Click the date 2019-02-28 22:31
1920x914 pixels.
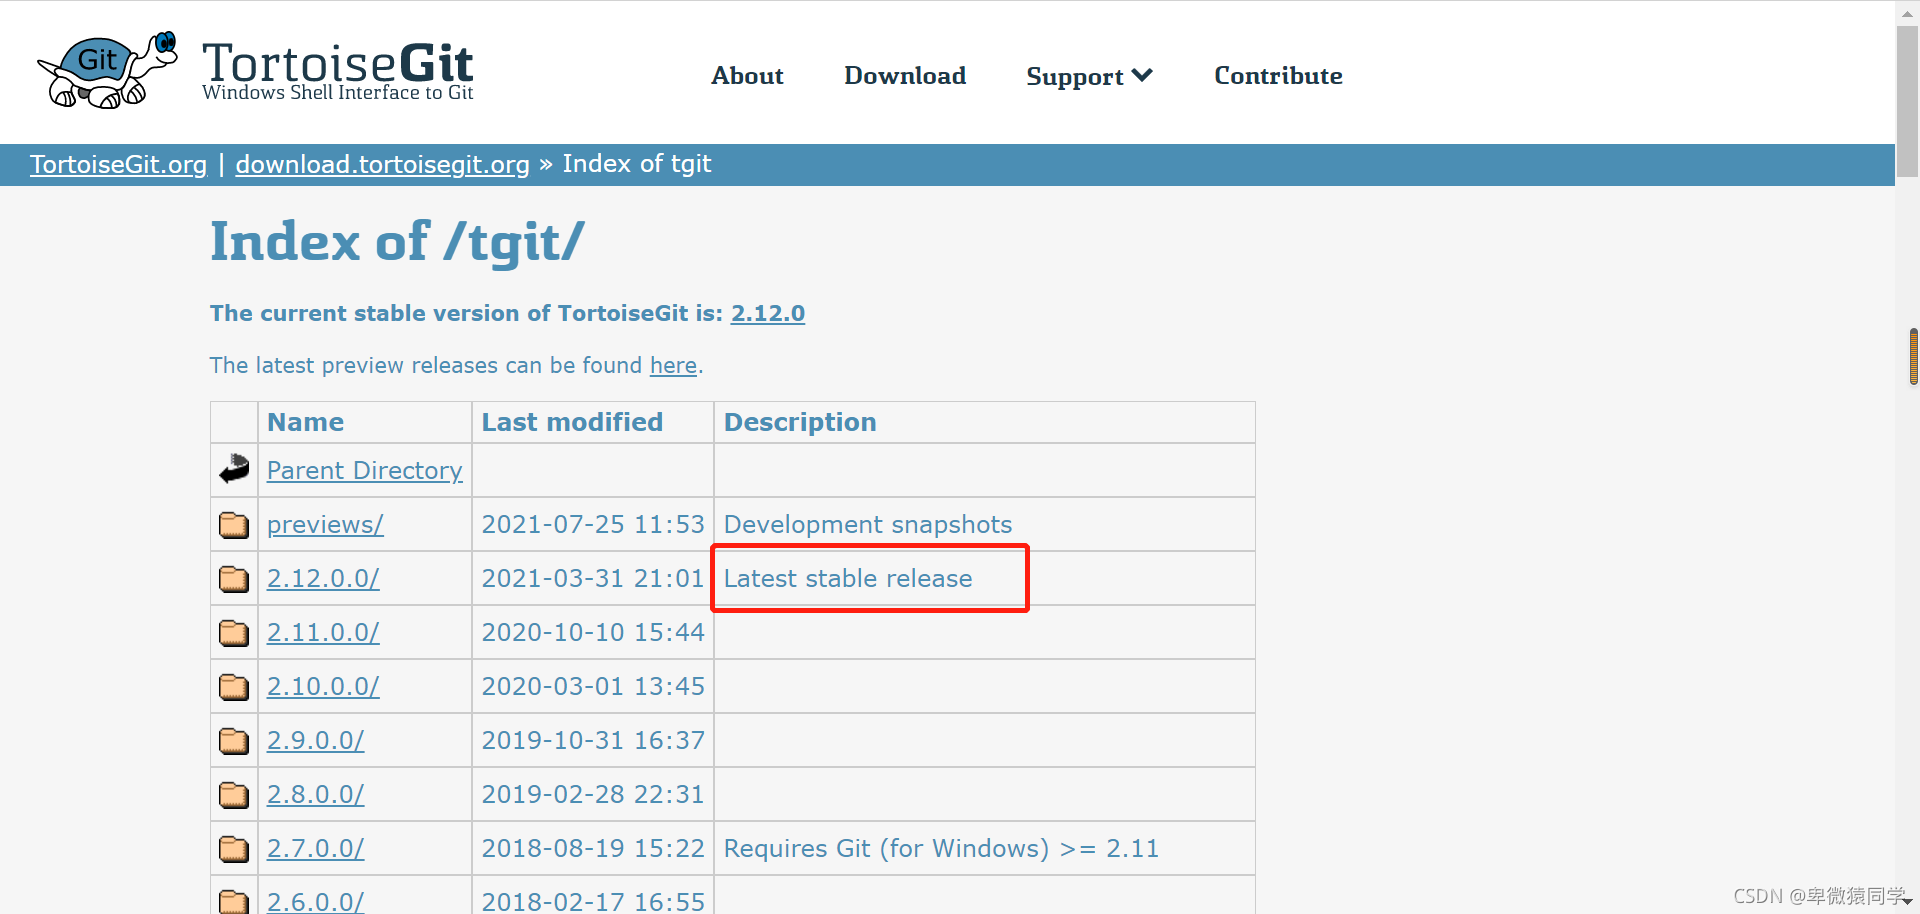pyautogui.click(x=593, y=794)
